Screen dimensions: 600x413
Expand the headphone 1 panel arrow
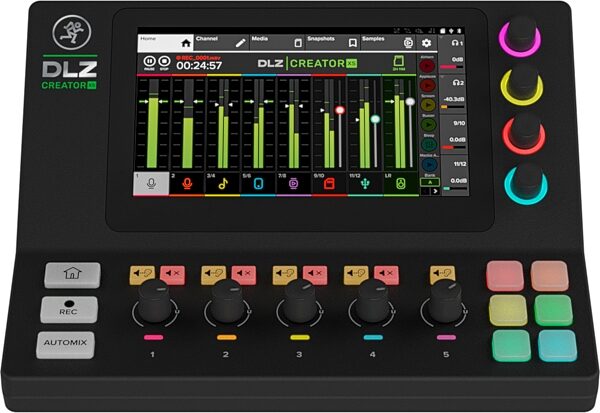point(442,38)
